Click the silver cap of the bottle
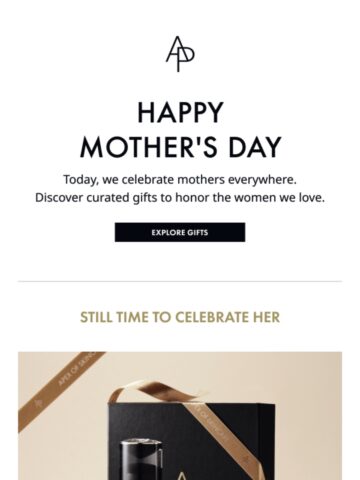 click(x=141, y=442)
